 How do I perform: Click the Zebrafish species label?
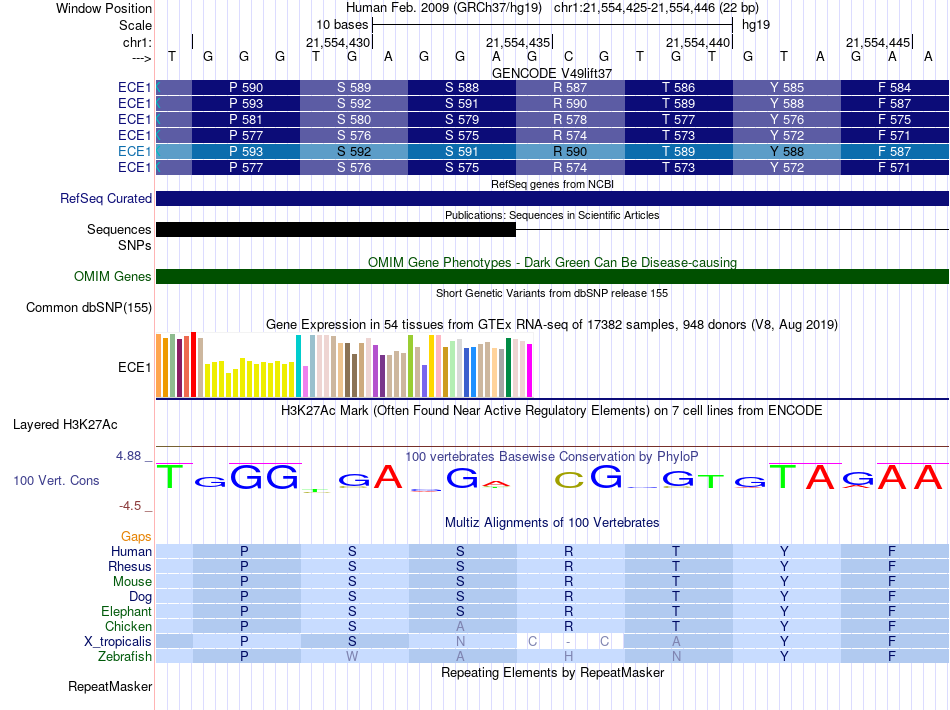(124, 657)
